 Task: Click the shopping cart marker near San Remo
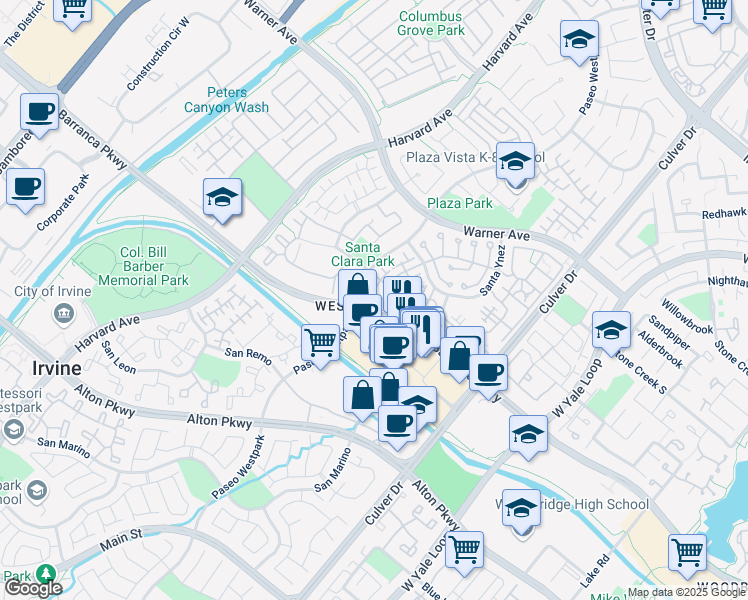(321, 344)
